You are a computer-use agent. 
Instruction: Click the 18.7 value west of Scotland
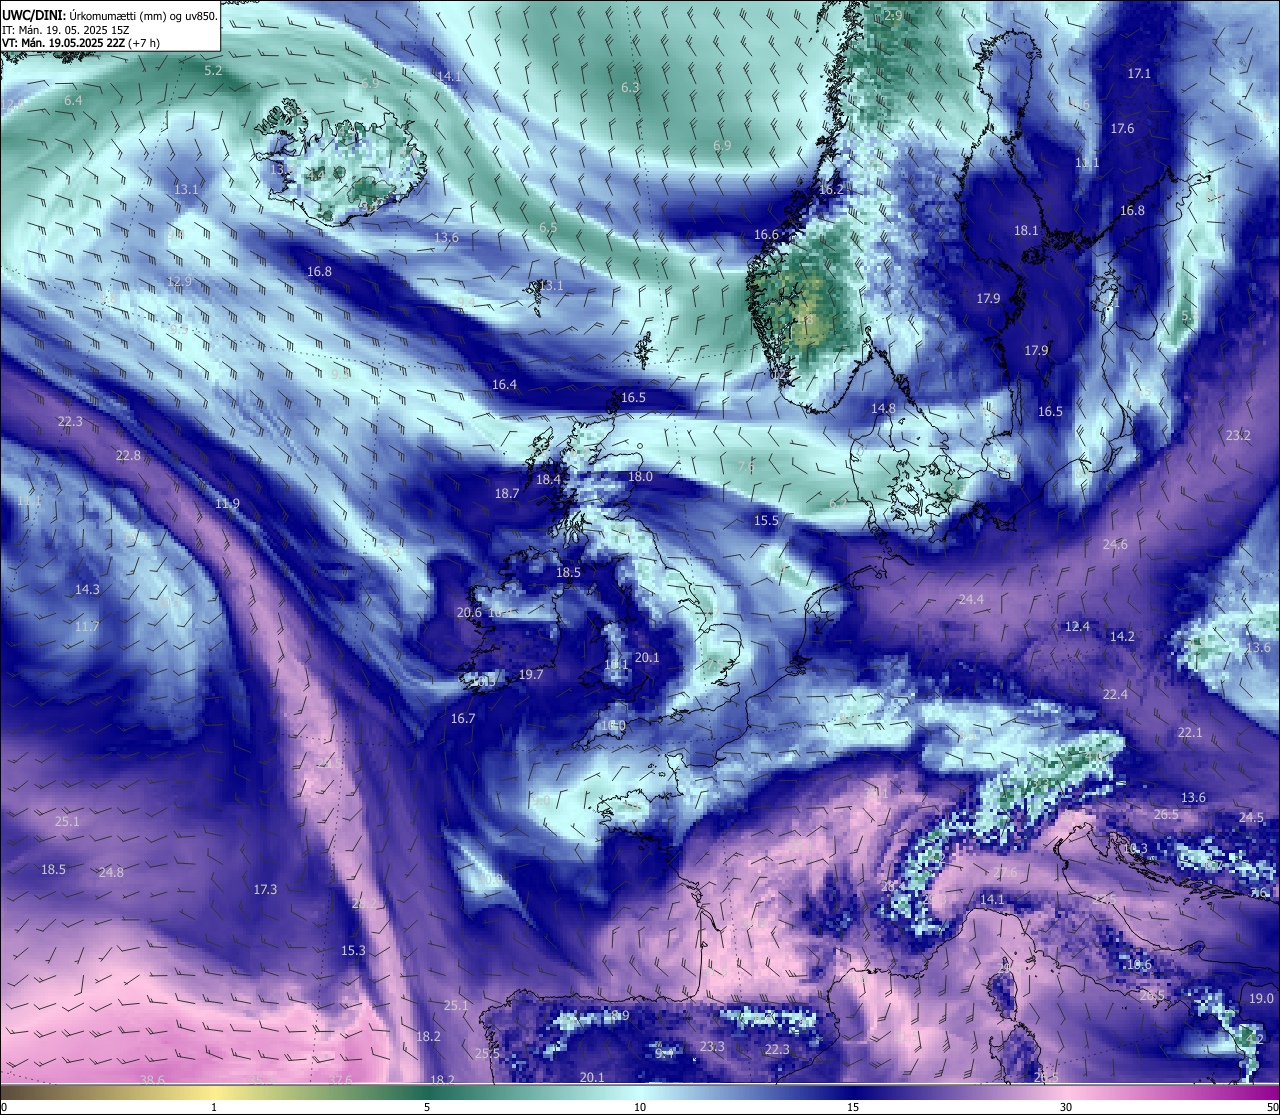pyautogui.click(x=507, y=493)
